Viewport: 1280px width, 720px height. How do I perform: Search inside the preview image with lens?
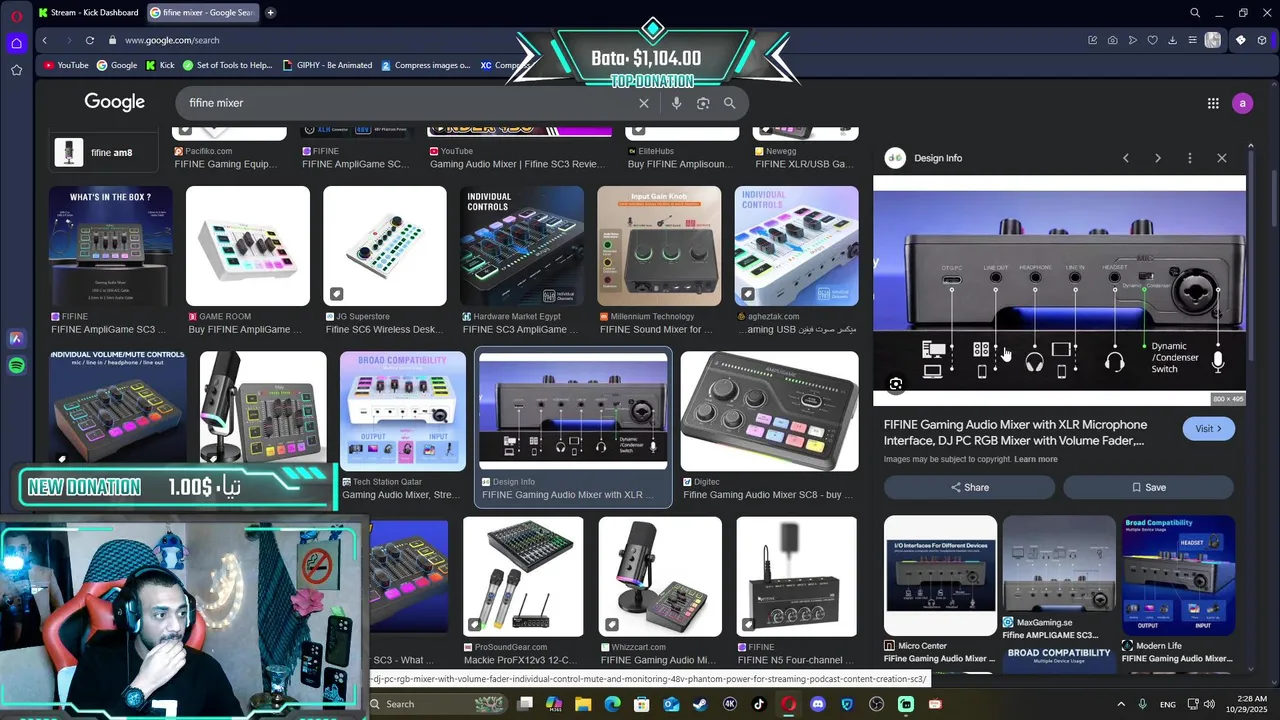pyautogui.click(x=896, y=384)
